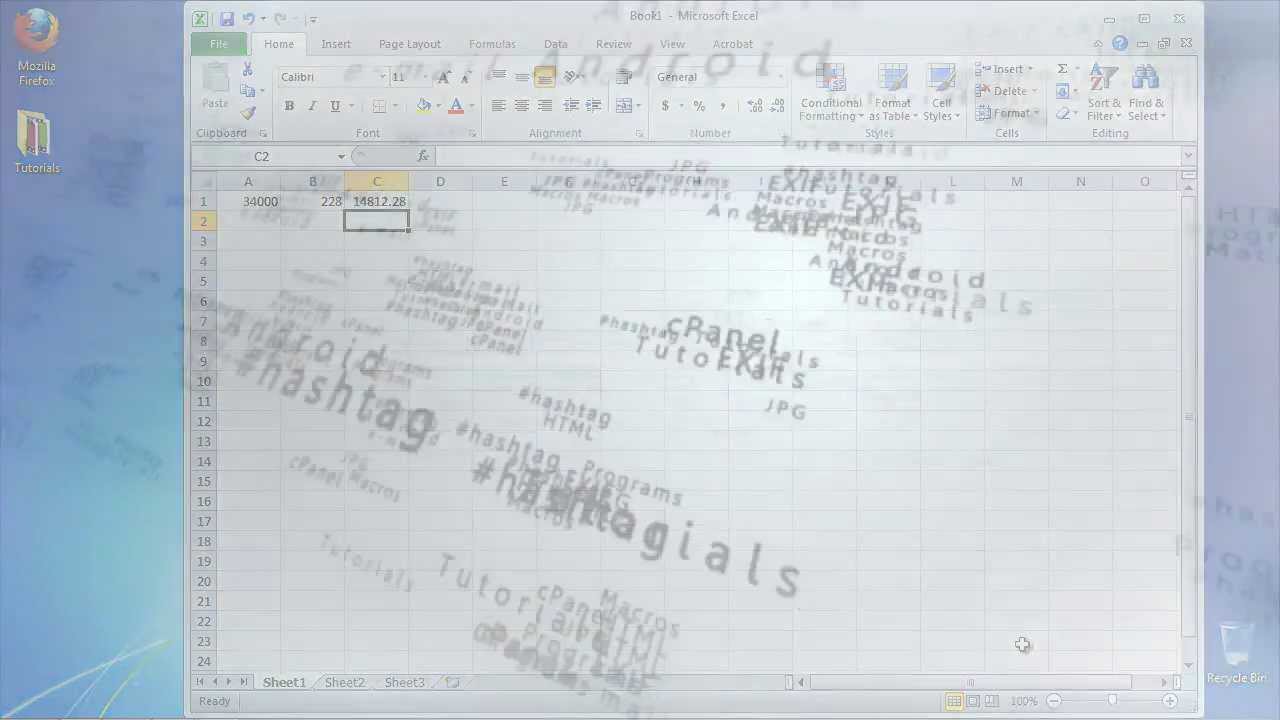Click the Cut scissors icon

tap(247, 70)
